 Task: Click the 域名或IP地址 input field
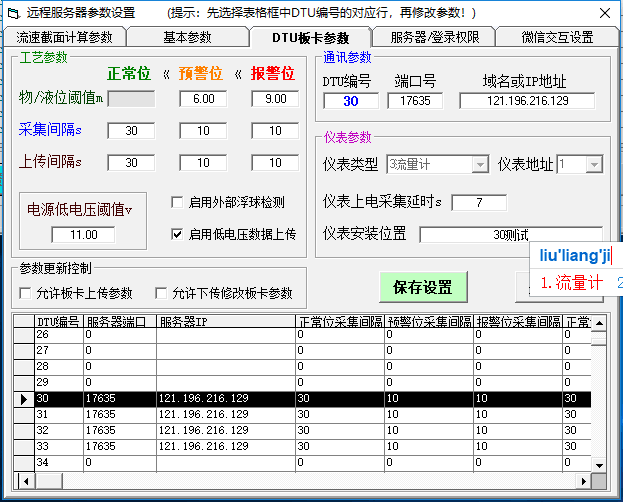pyautogui.click(x=527, y=101)
